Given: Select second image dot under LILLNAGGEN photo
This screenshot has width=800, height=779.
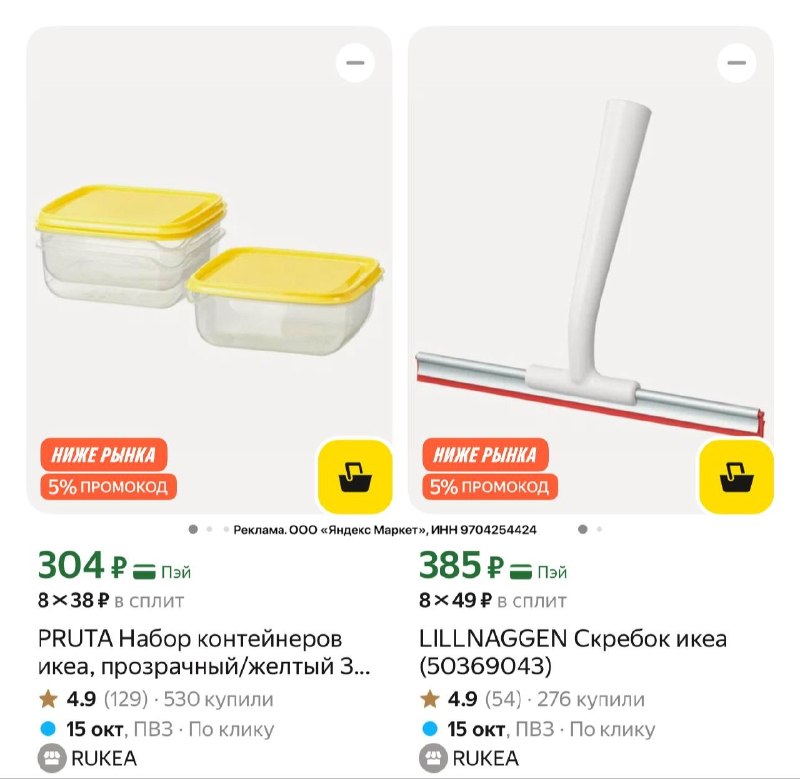Looking at the screenshot, I should tap(599, 530).
